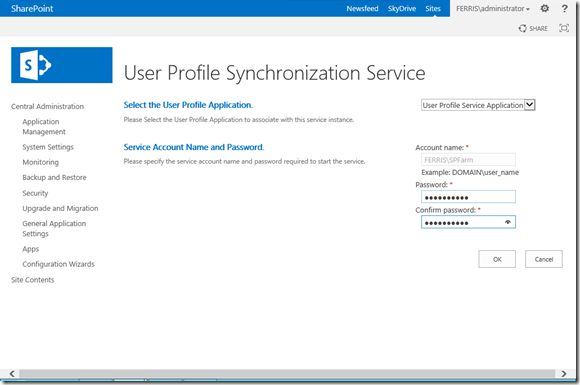Click 'Service Account Name and Password' heading

pyautogui.click(x=194, y=147)
